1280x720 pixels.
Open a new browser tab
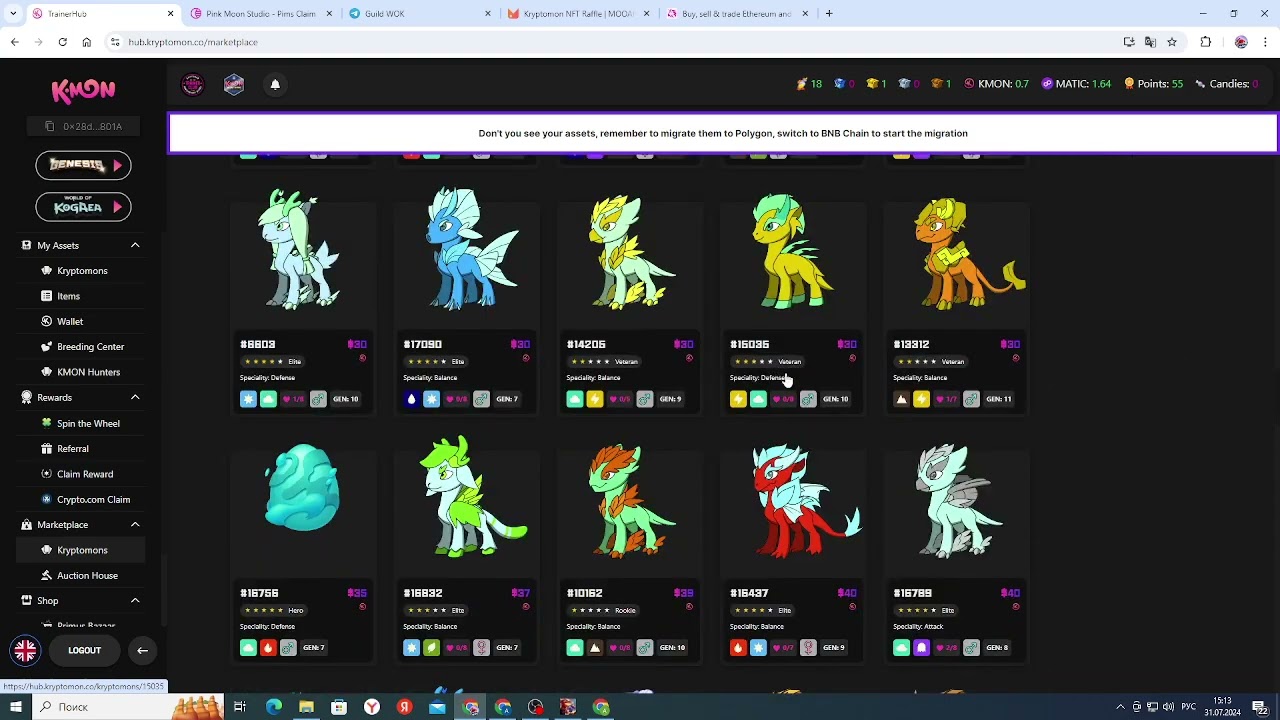[x=829, y=14]
